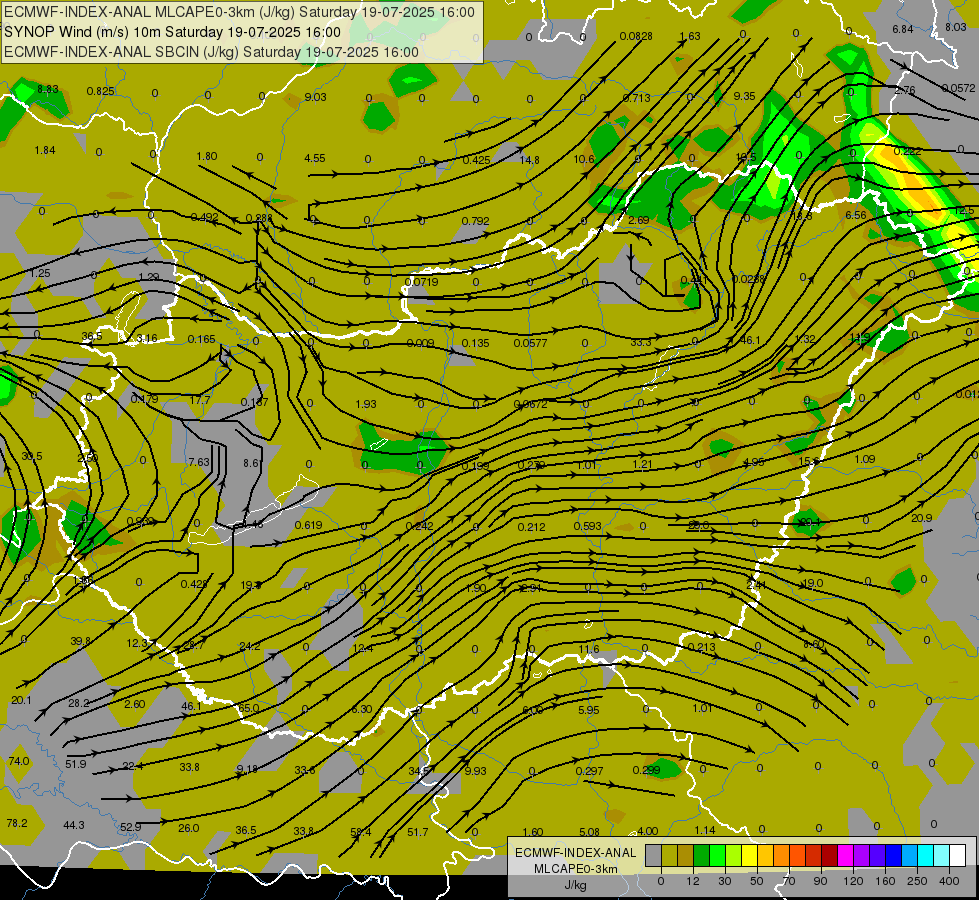Click the map value 58.4

pos(361,832)
